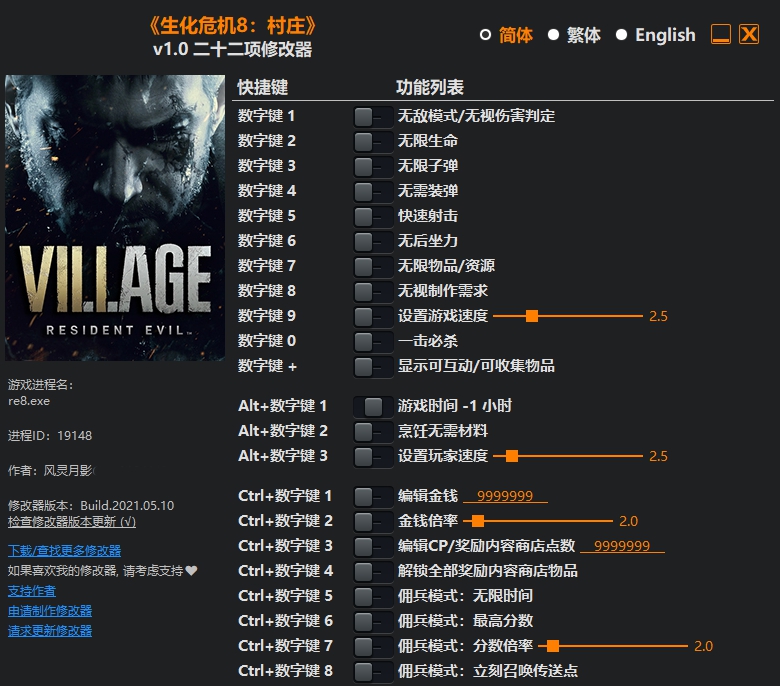Enable 烹饪无需材料 toggle
The width and height of the screenshot is (780, 686).
click(x=373, y=431)
